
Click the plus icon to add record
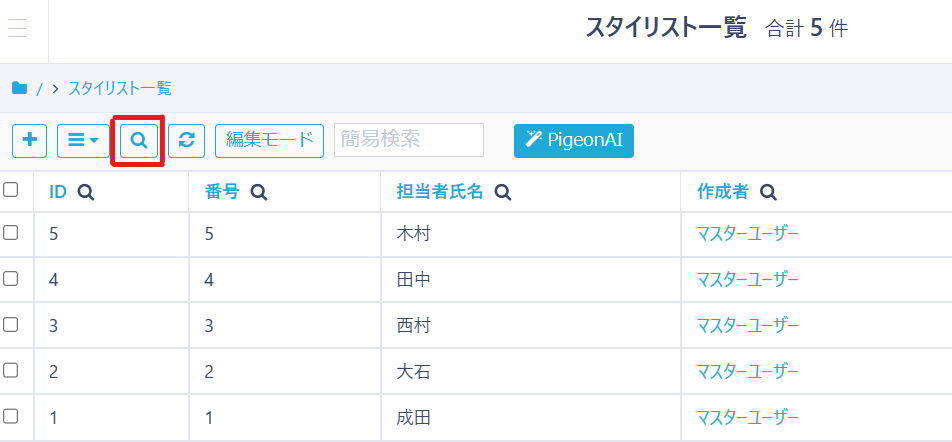coord(29,141)
